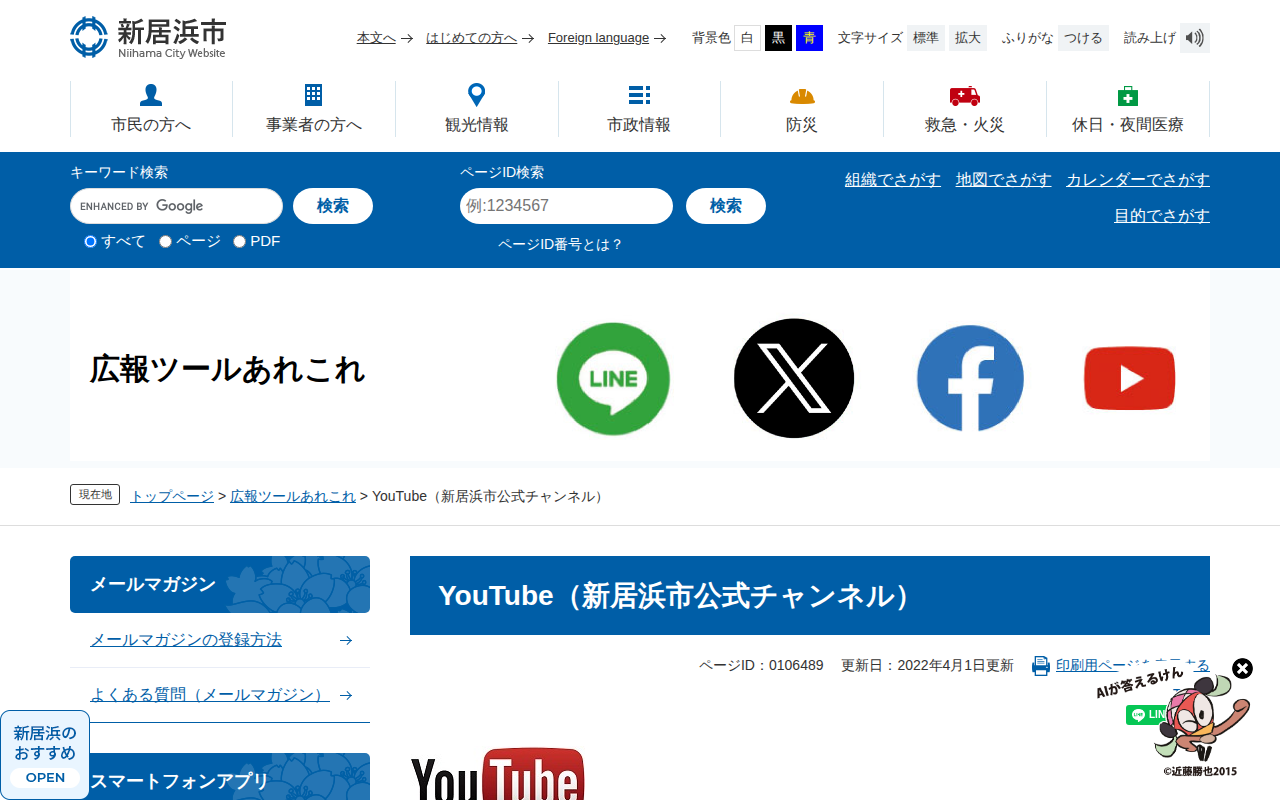
Task: Open the 休日・夜間医療 menu
Action: 1128,109
